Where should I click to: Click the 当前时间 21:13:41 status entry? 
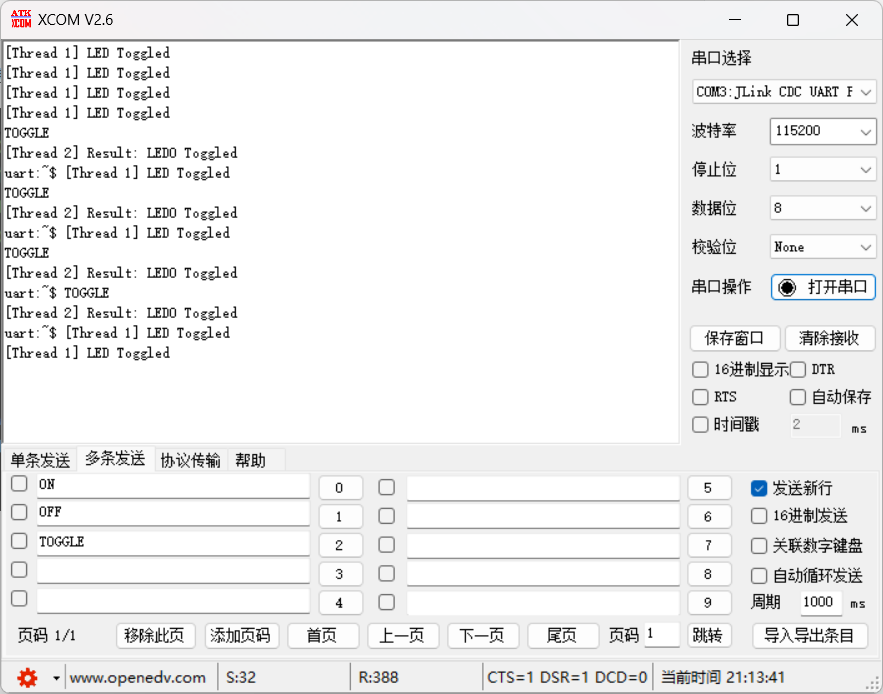click(x=723, y=678)
